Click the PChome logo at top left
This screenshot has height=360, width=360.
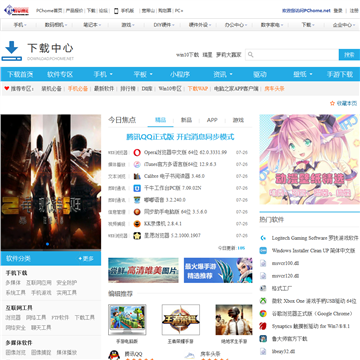click(16, 10)
